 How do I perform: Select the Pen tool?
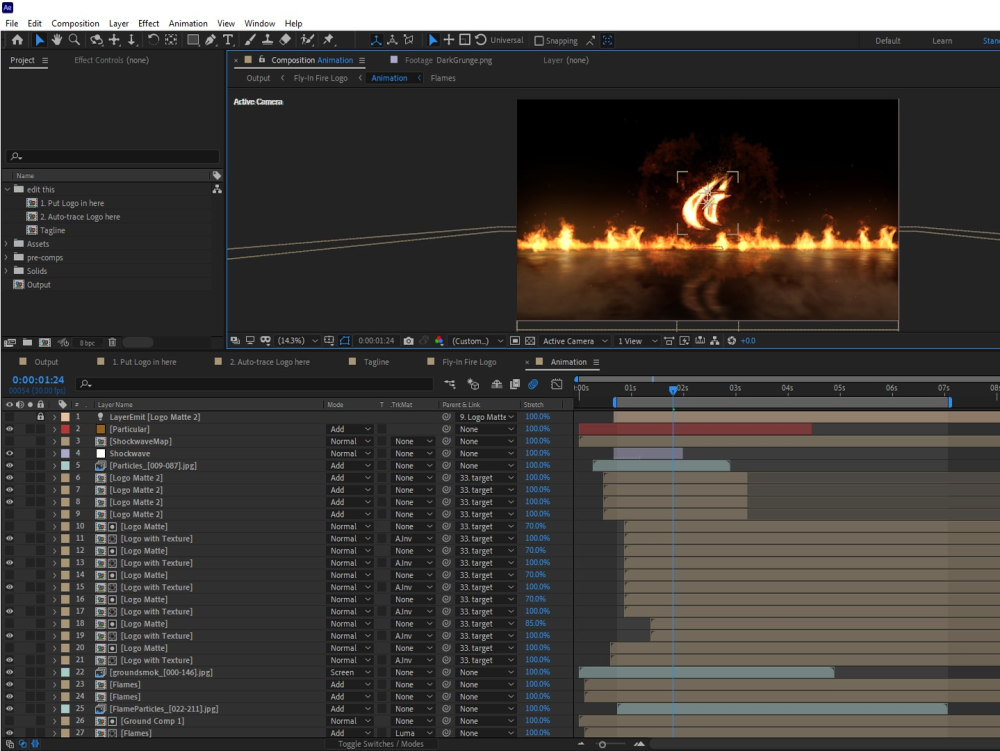[x=210, y=40]
